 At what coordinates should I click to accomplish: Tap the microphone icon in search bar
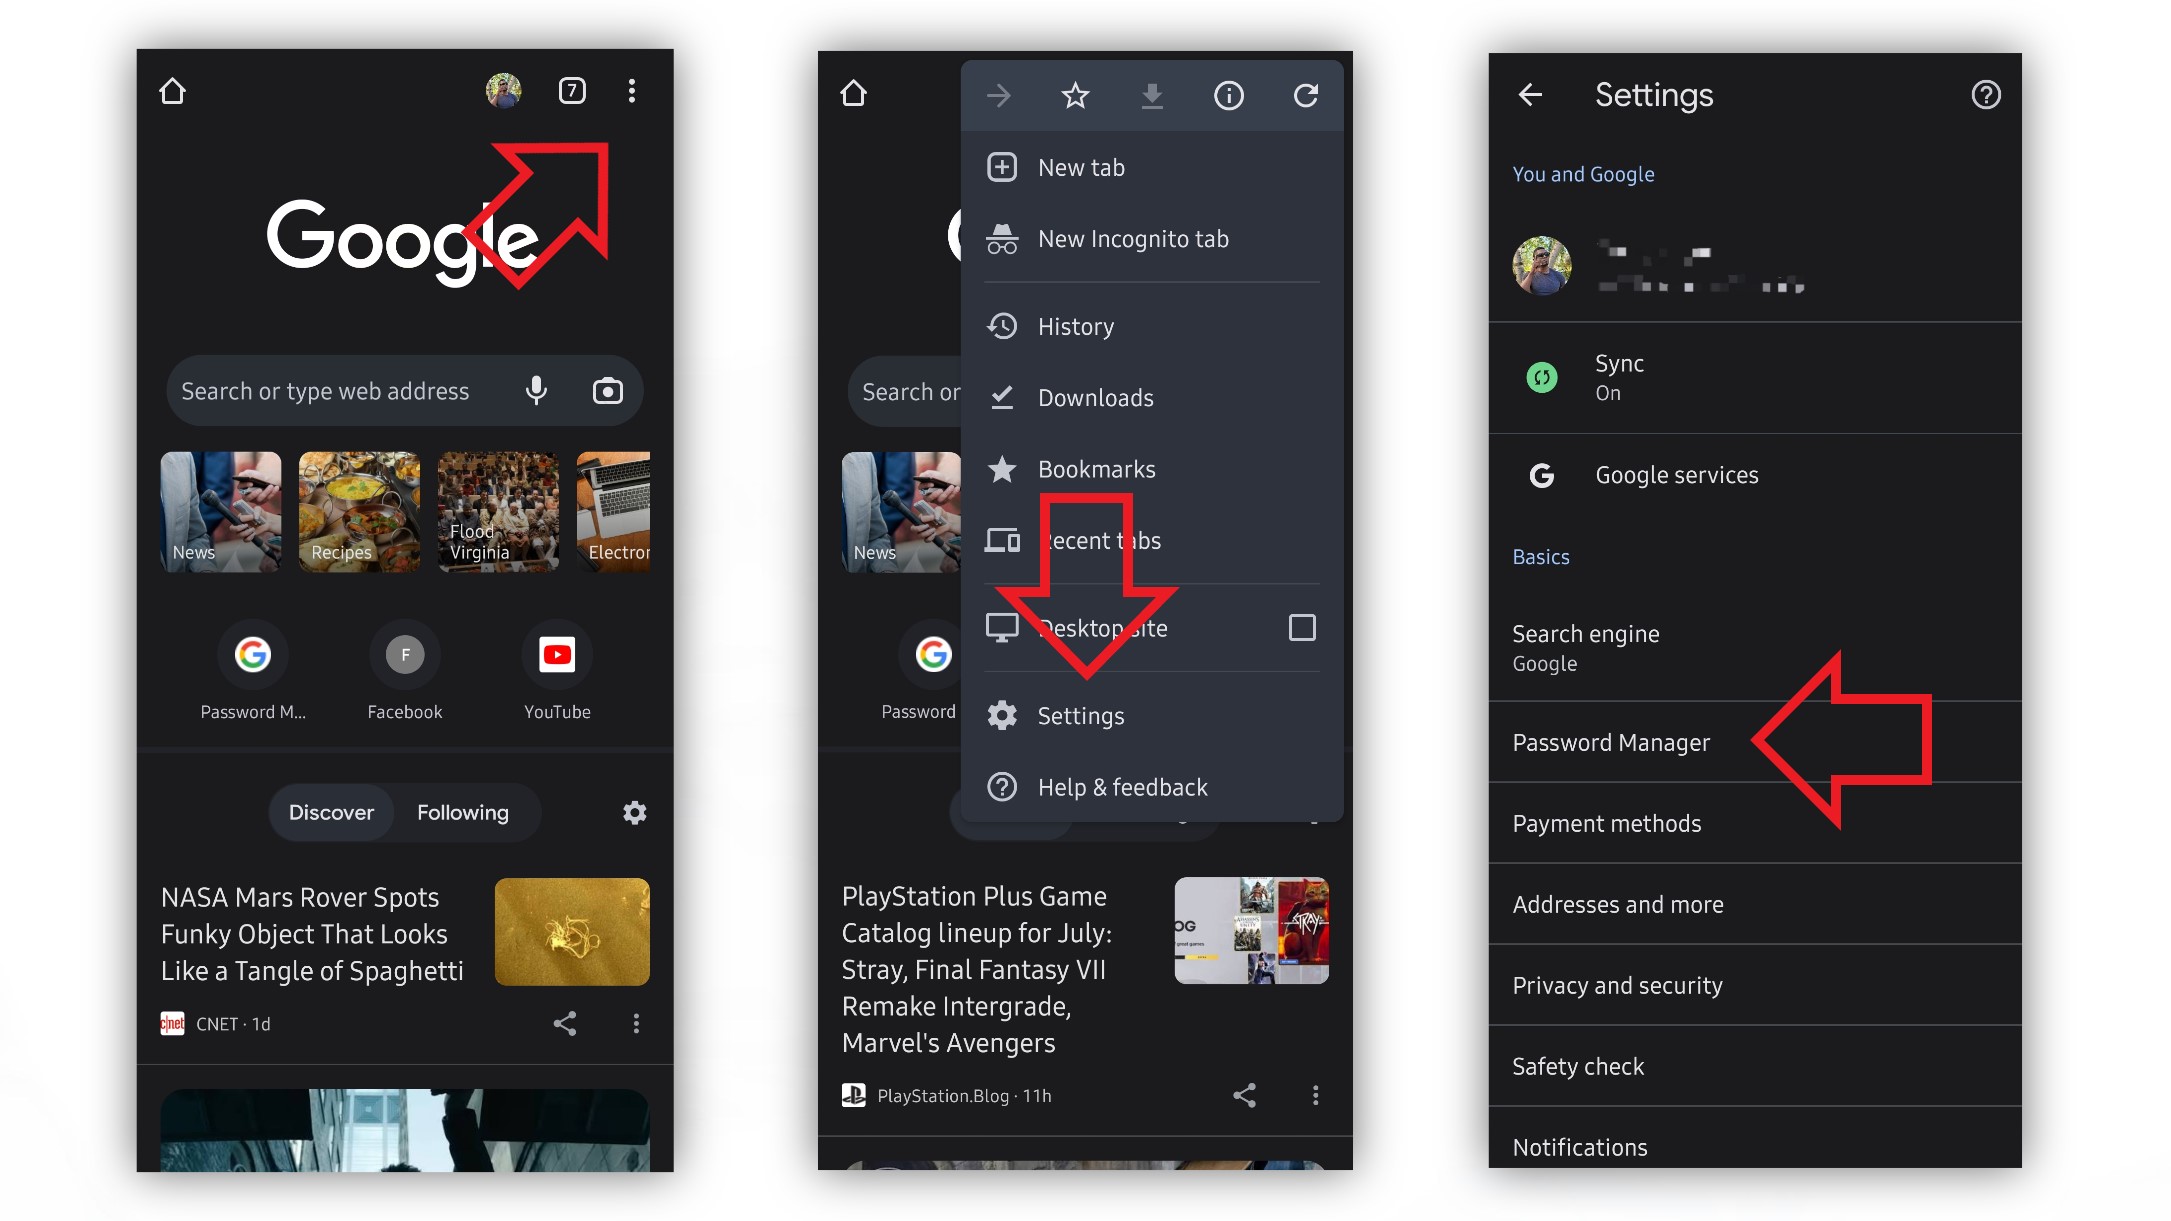[535, 389]
